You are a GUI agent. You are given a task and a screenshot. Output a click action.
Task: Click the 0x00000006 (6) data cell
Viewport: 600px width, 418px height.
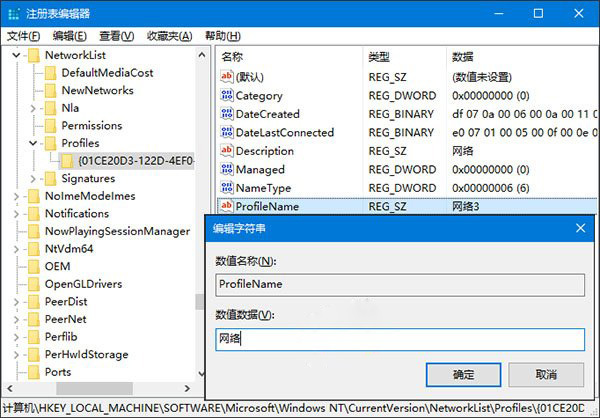pyautogui.click(x=491, y=188)
